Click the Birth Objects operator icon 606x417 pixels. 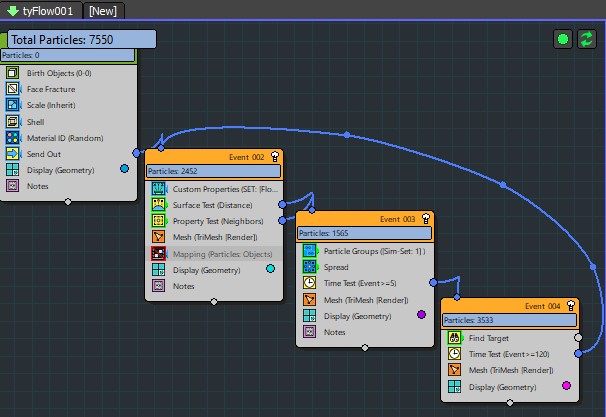coord(12,73)
